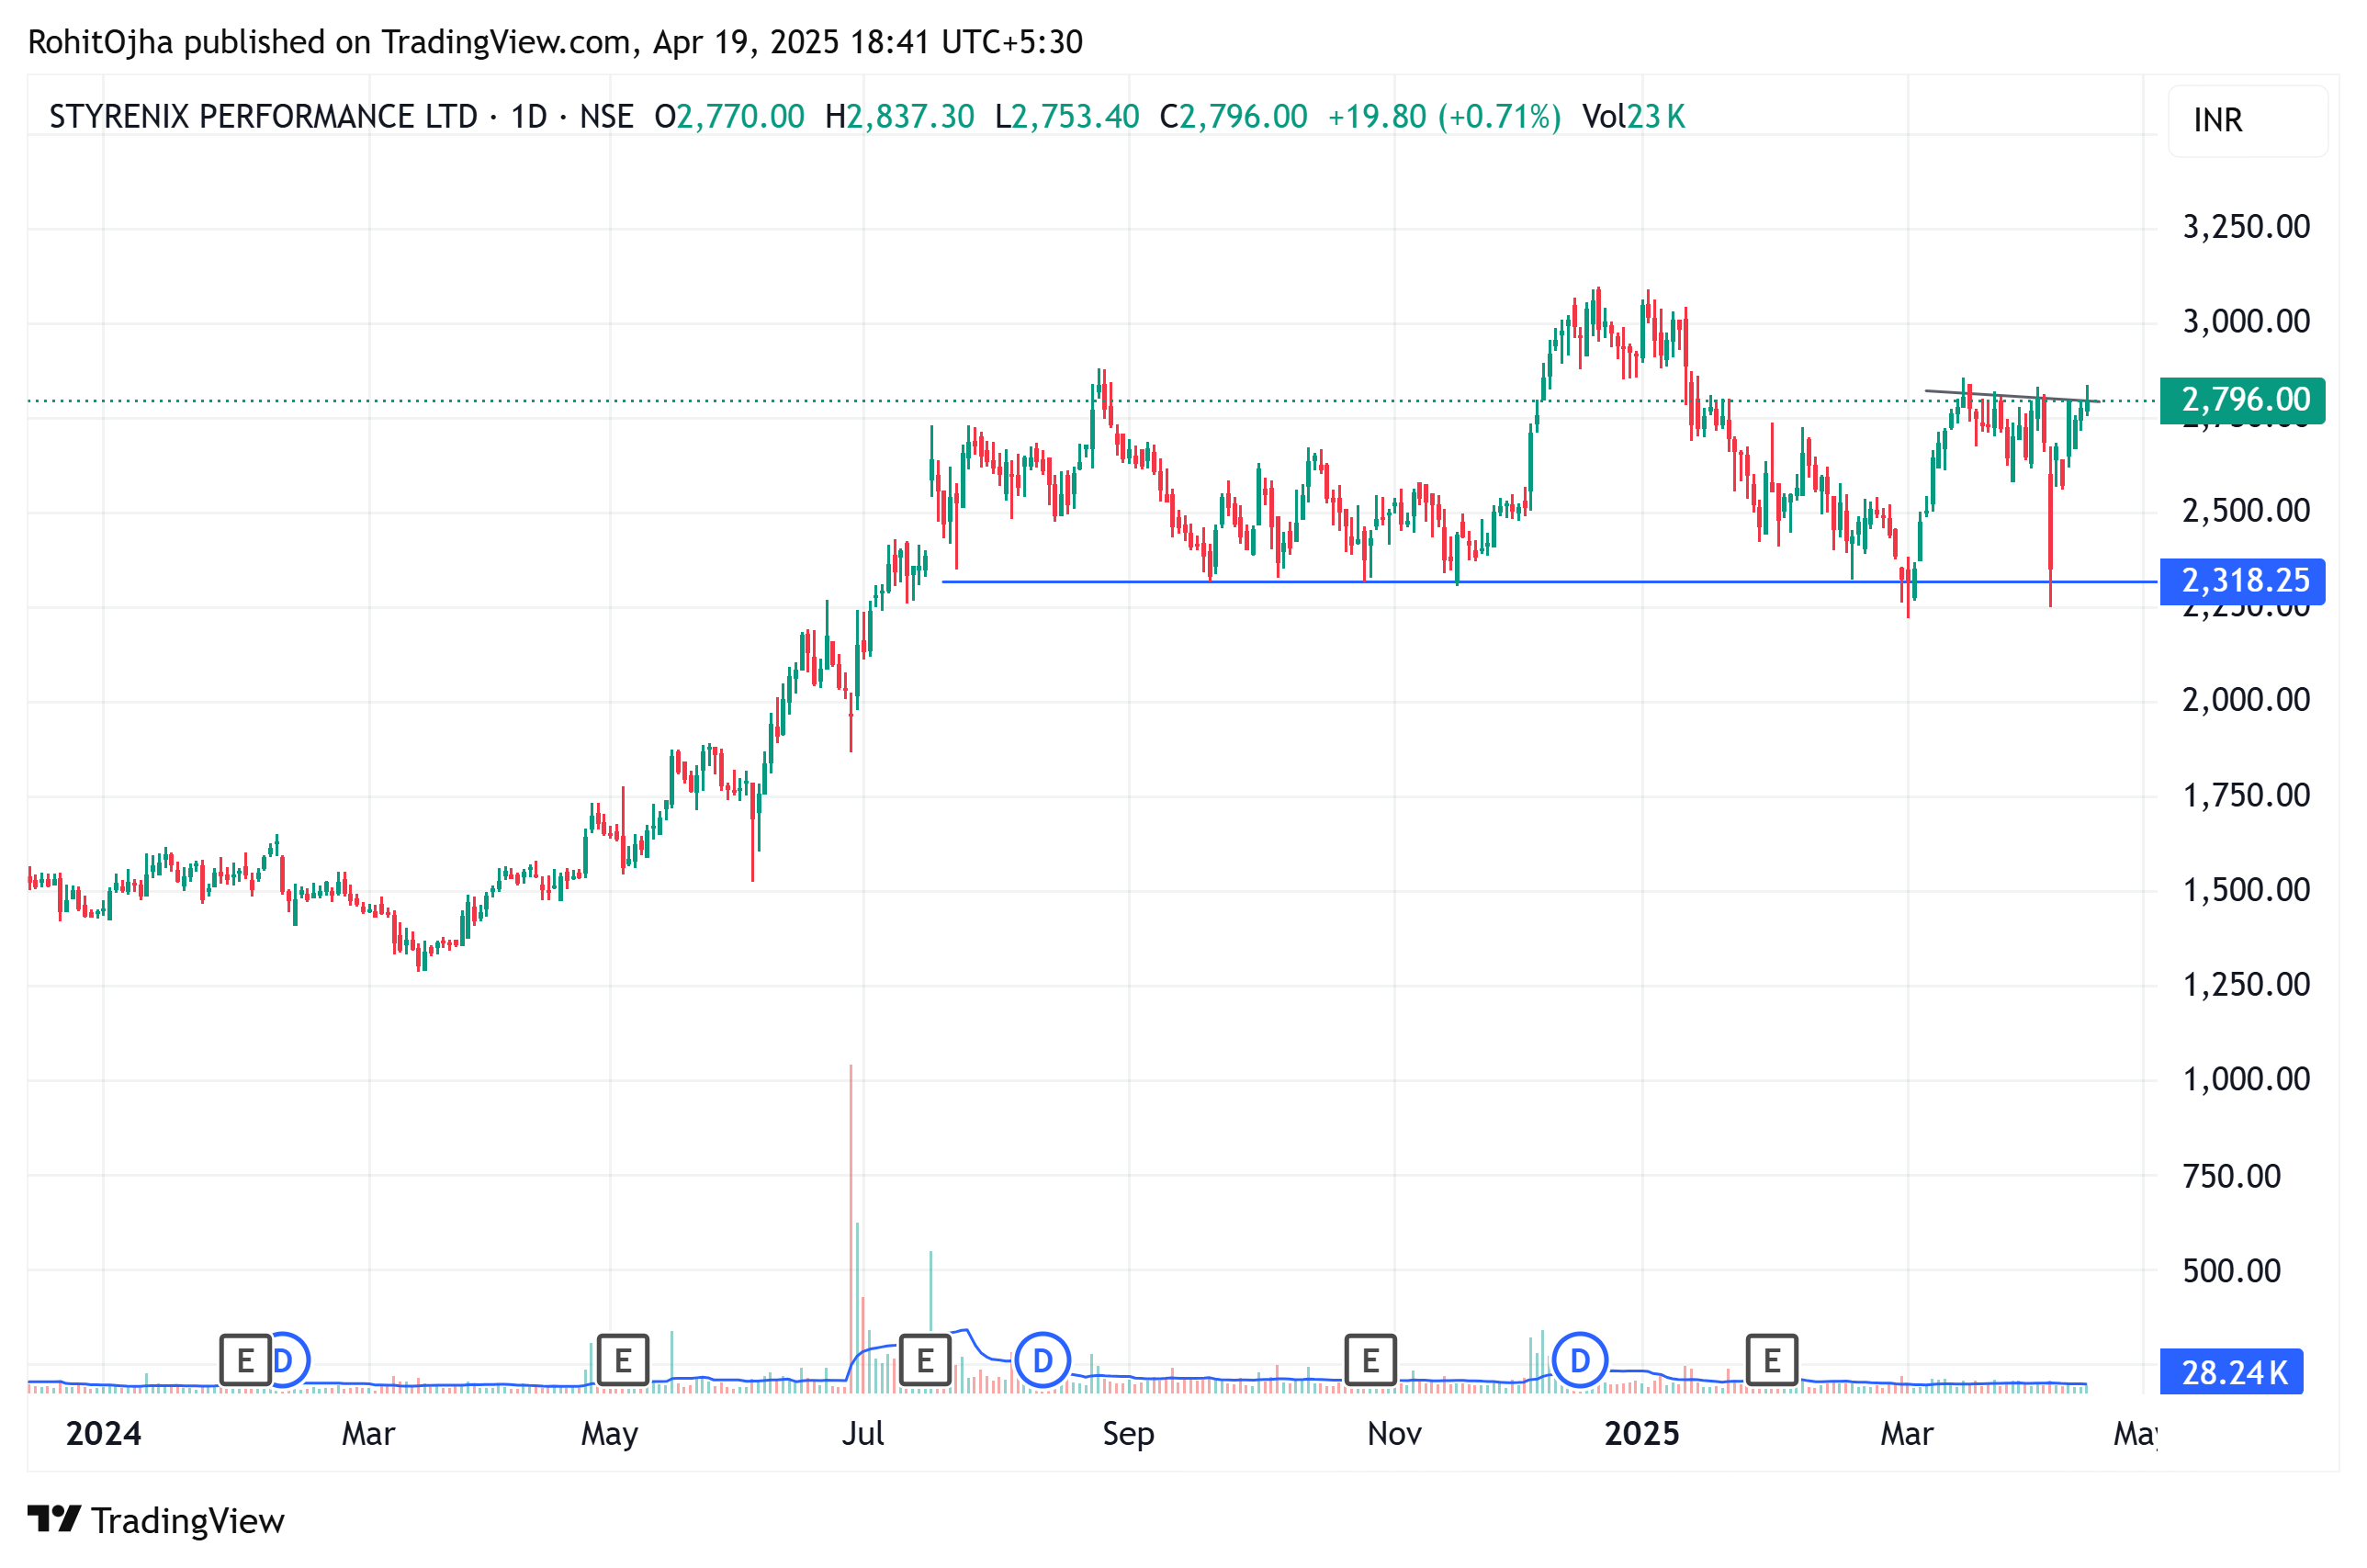Click the RohitOjha published on TradingView.com header

(x=555, y=42)
